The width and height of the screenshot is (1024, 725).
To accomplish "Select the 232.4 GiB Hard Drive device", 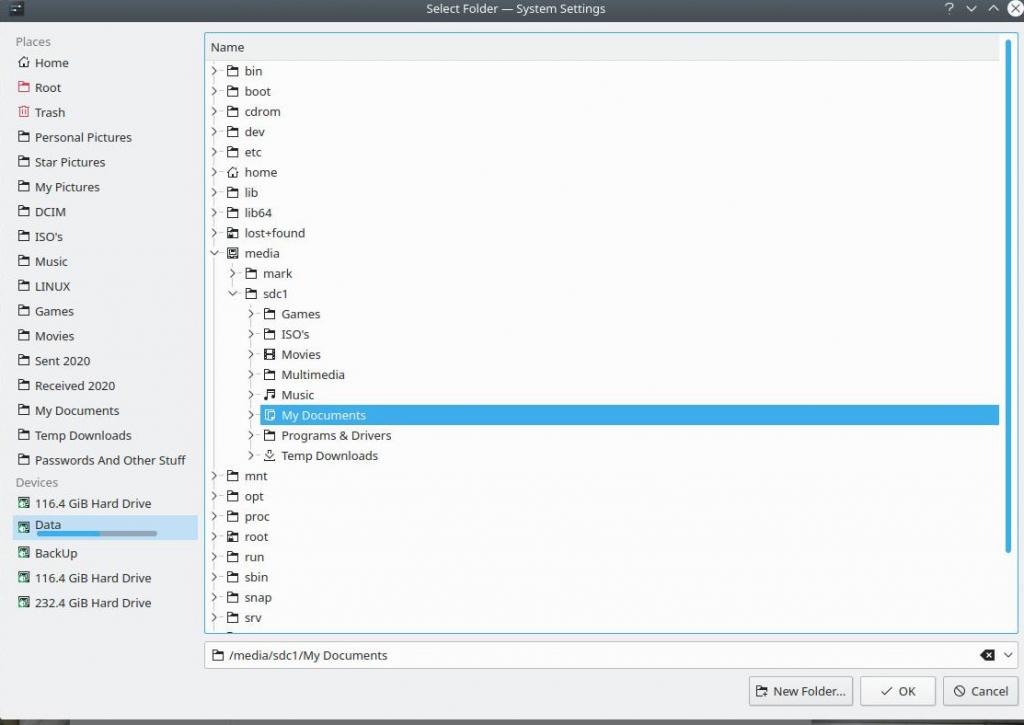I will pos(93,603).
